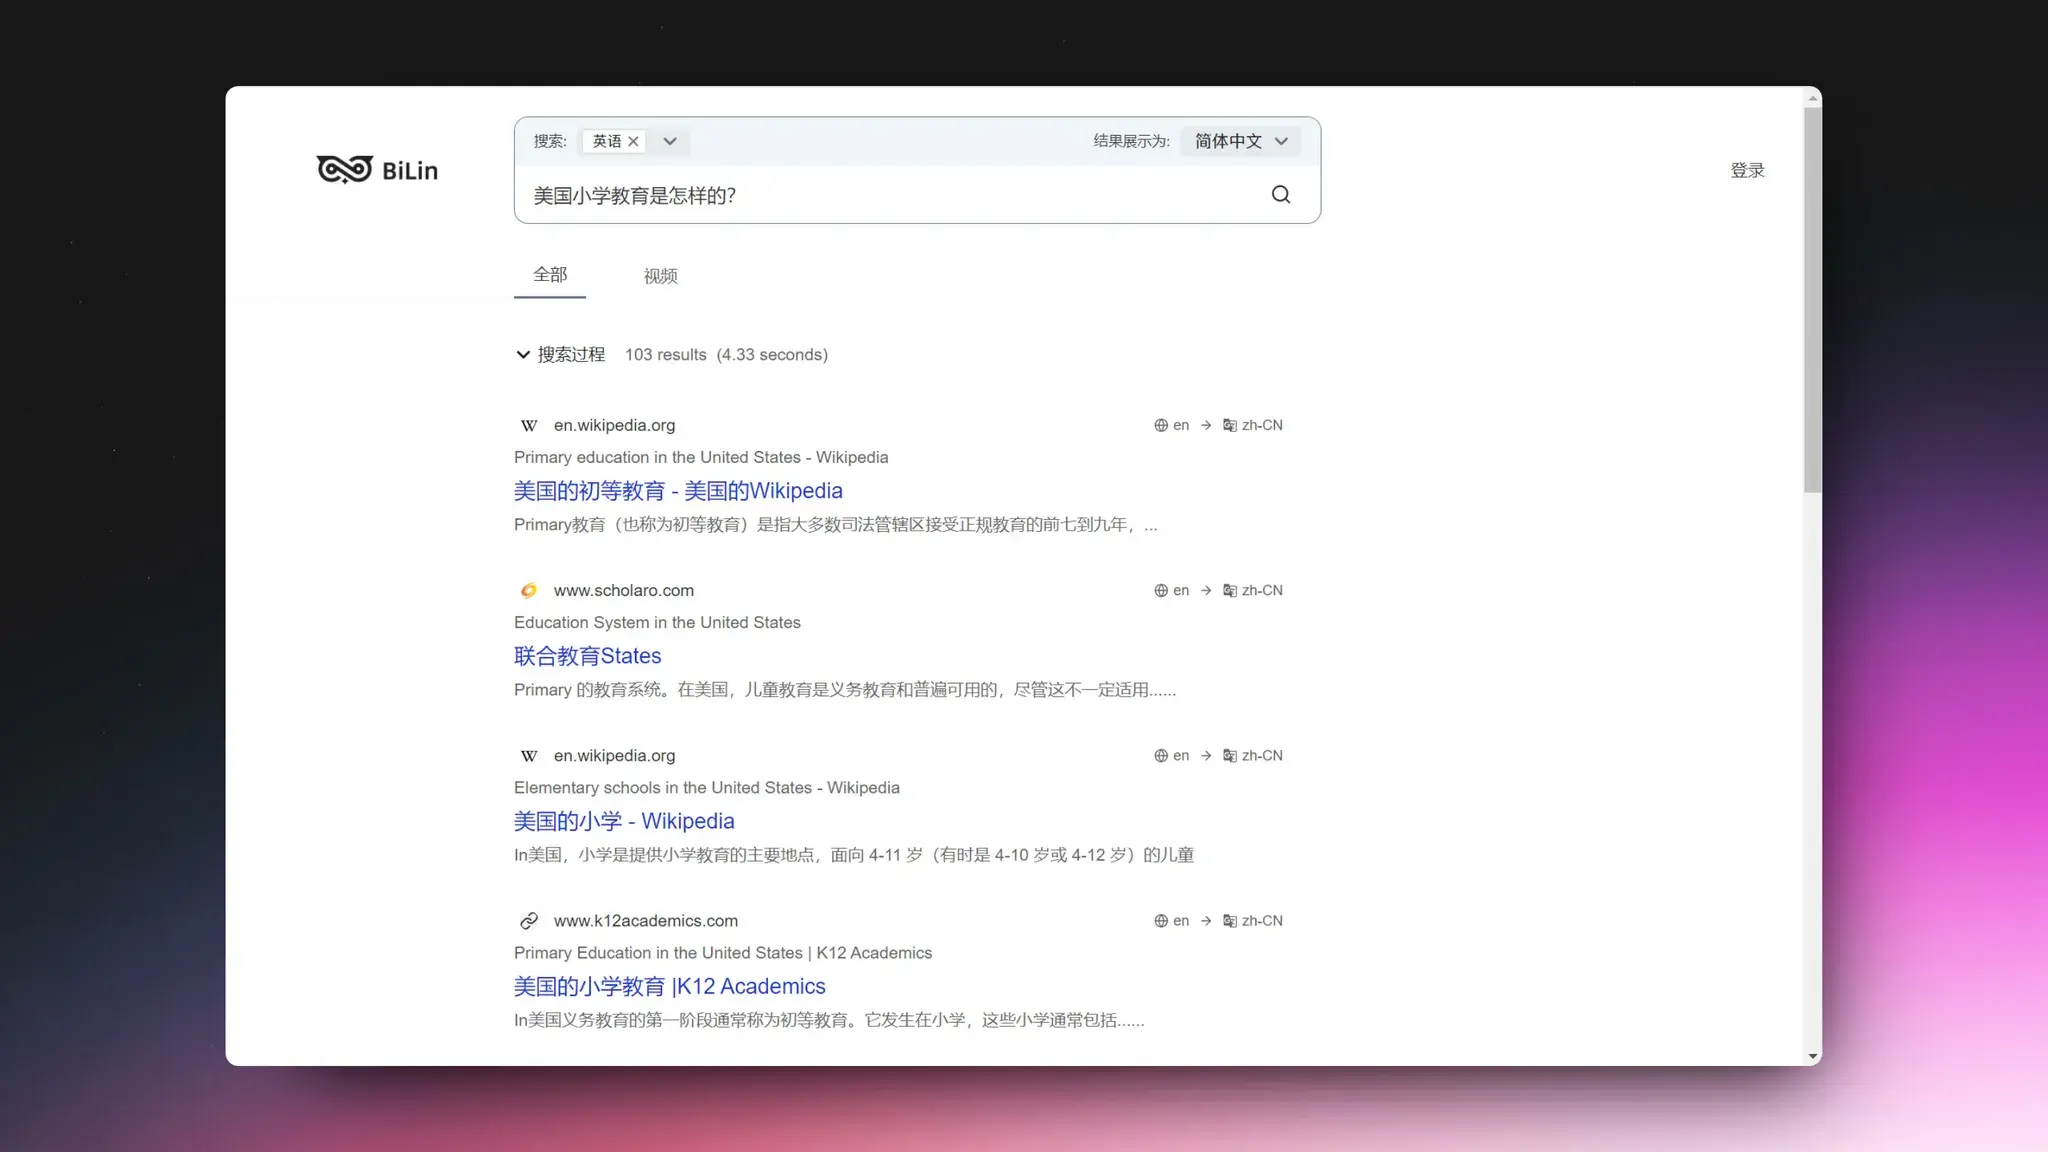2048x1152 pixels.
Task: Click 'Elementary schools in the United States - Wikipedia'
Action: click(707, 787)
